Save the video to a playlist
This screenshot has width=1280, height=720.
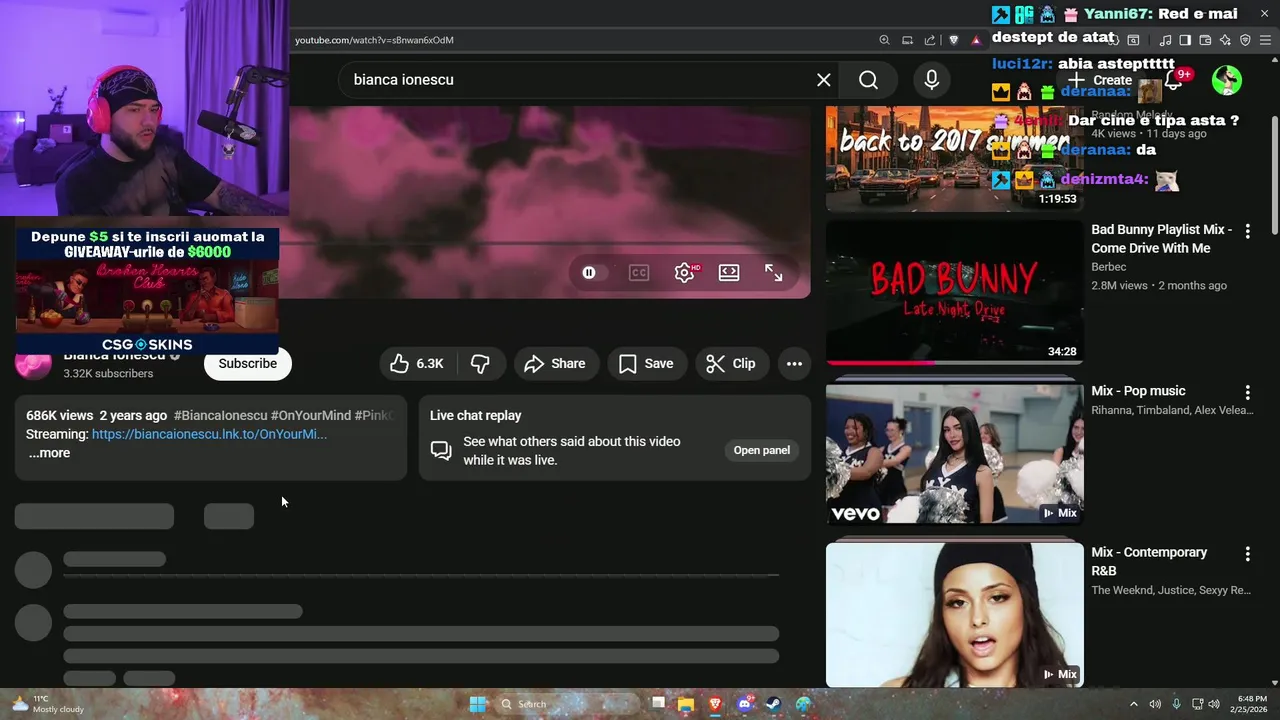[x=647, y=364]
